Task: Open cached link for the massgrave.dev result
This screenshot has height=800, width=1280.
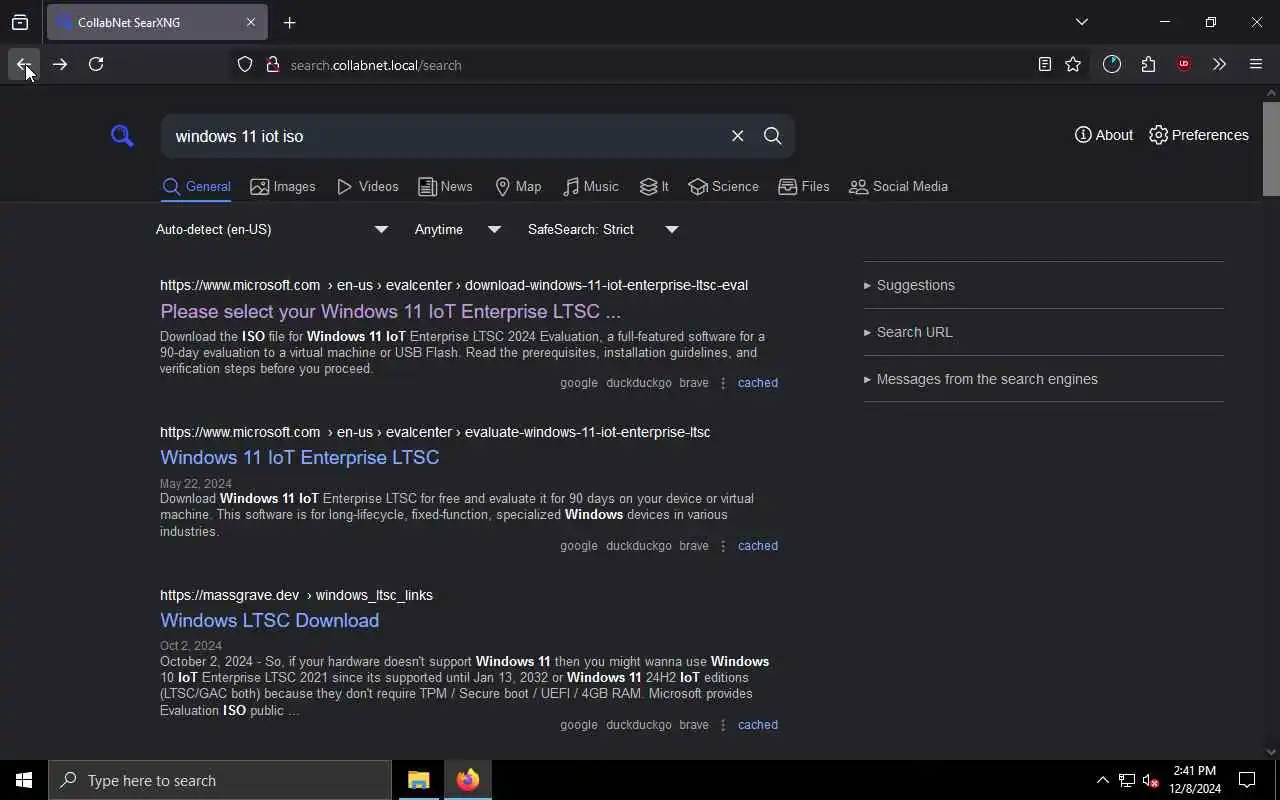Action: click(x=757, y=725)
